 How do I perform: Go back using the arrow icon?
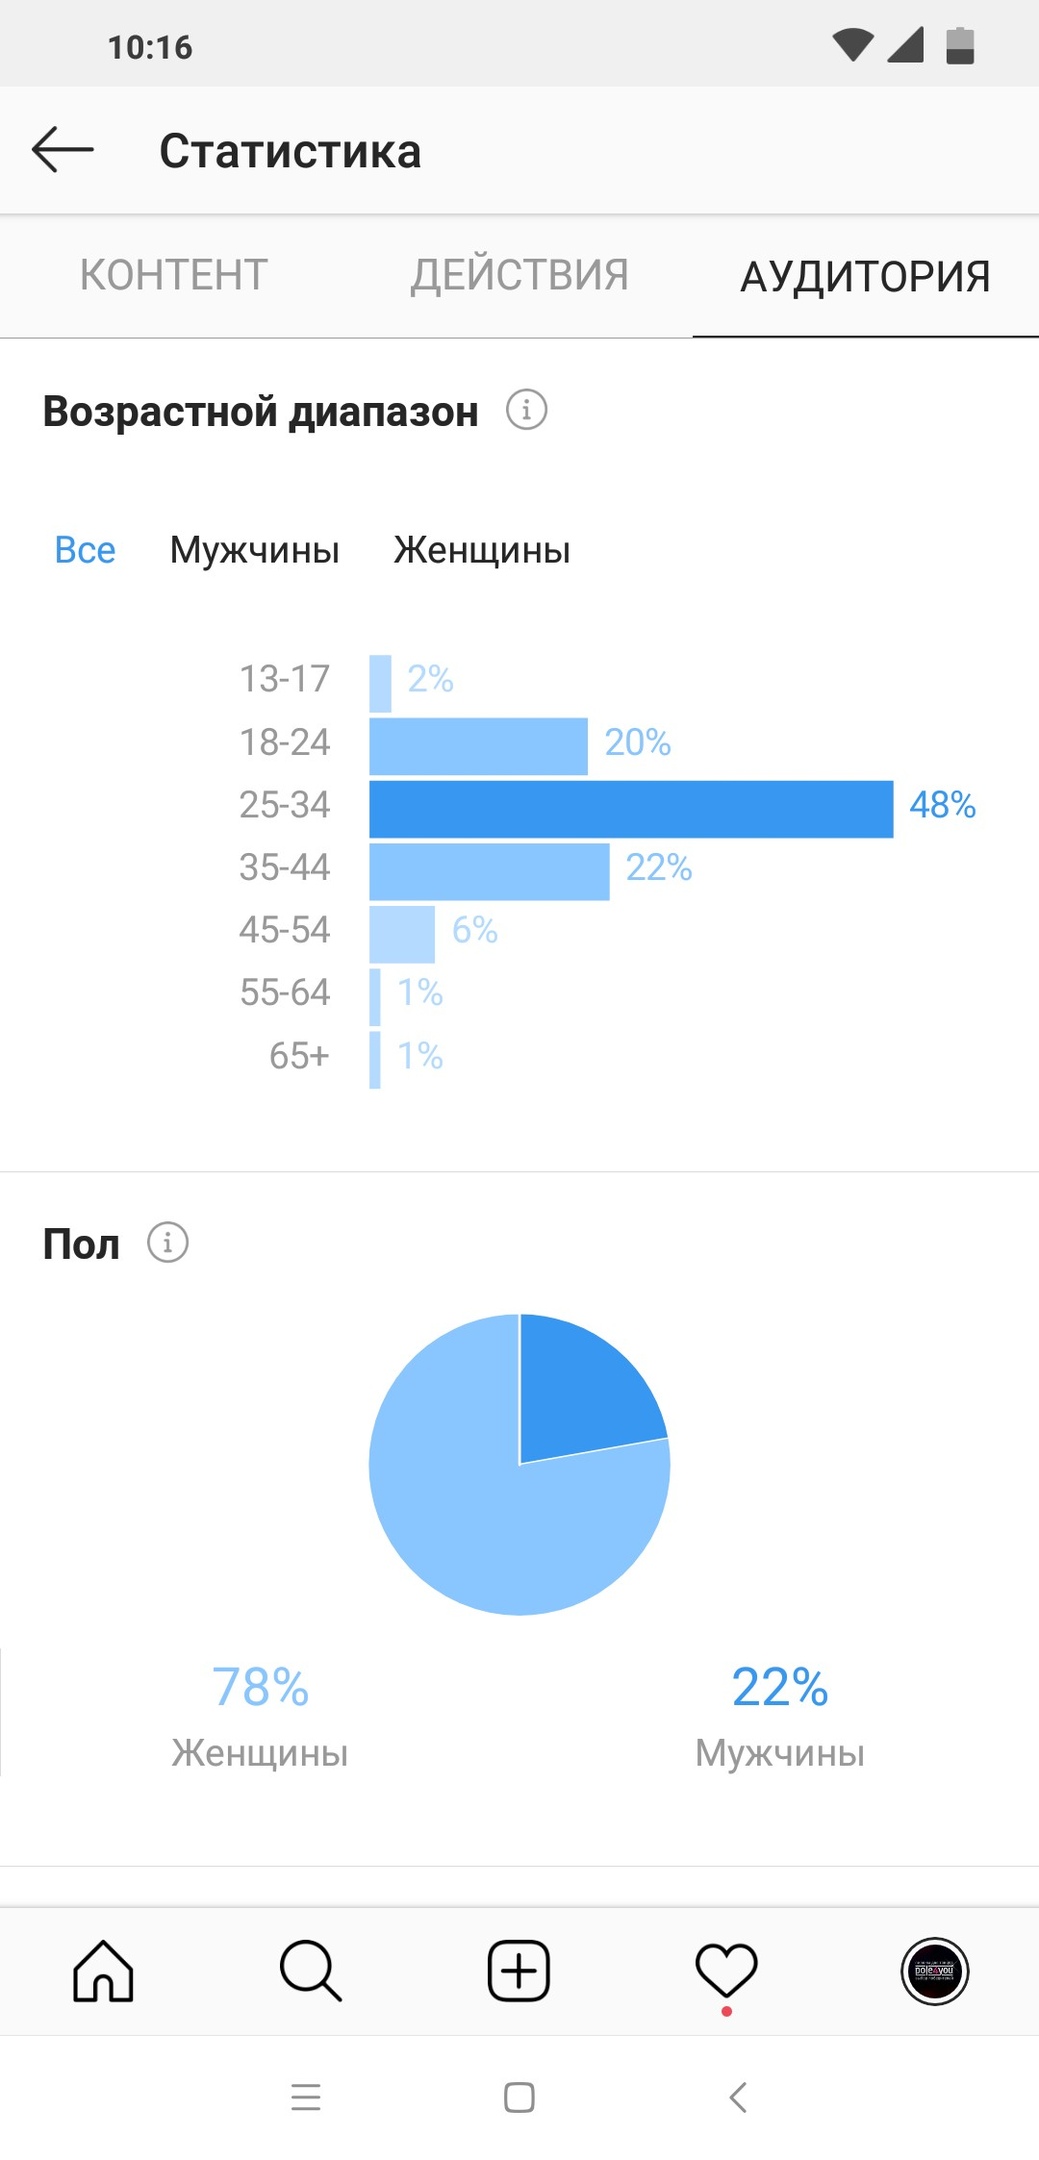[x=62, y=150]
